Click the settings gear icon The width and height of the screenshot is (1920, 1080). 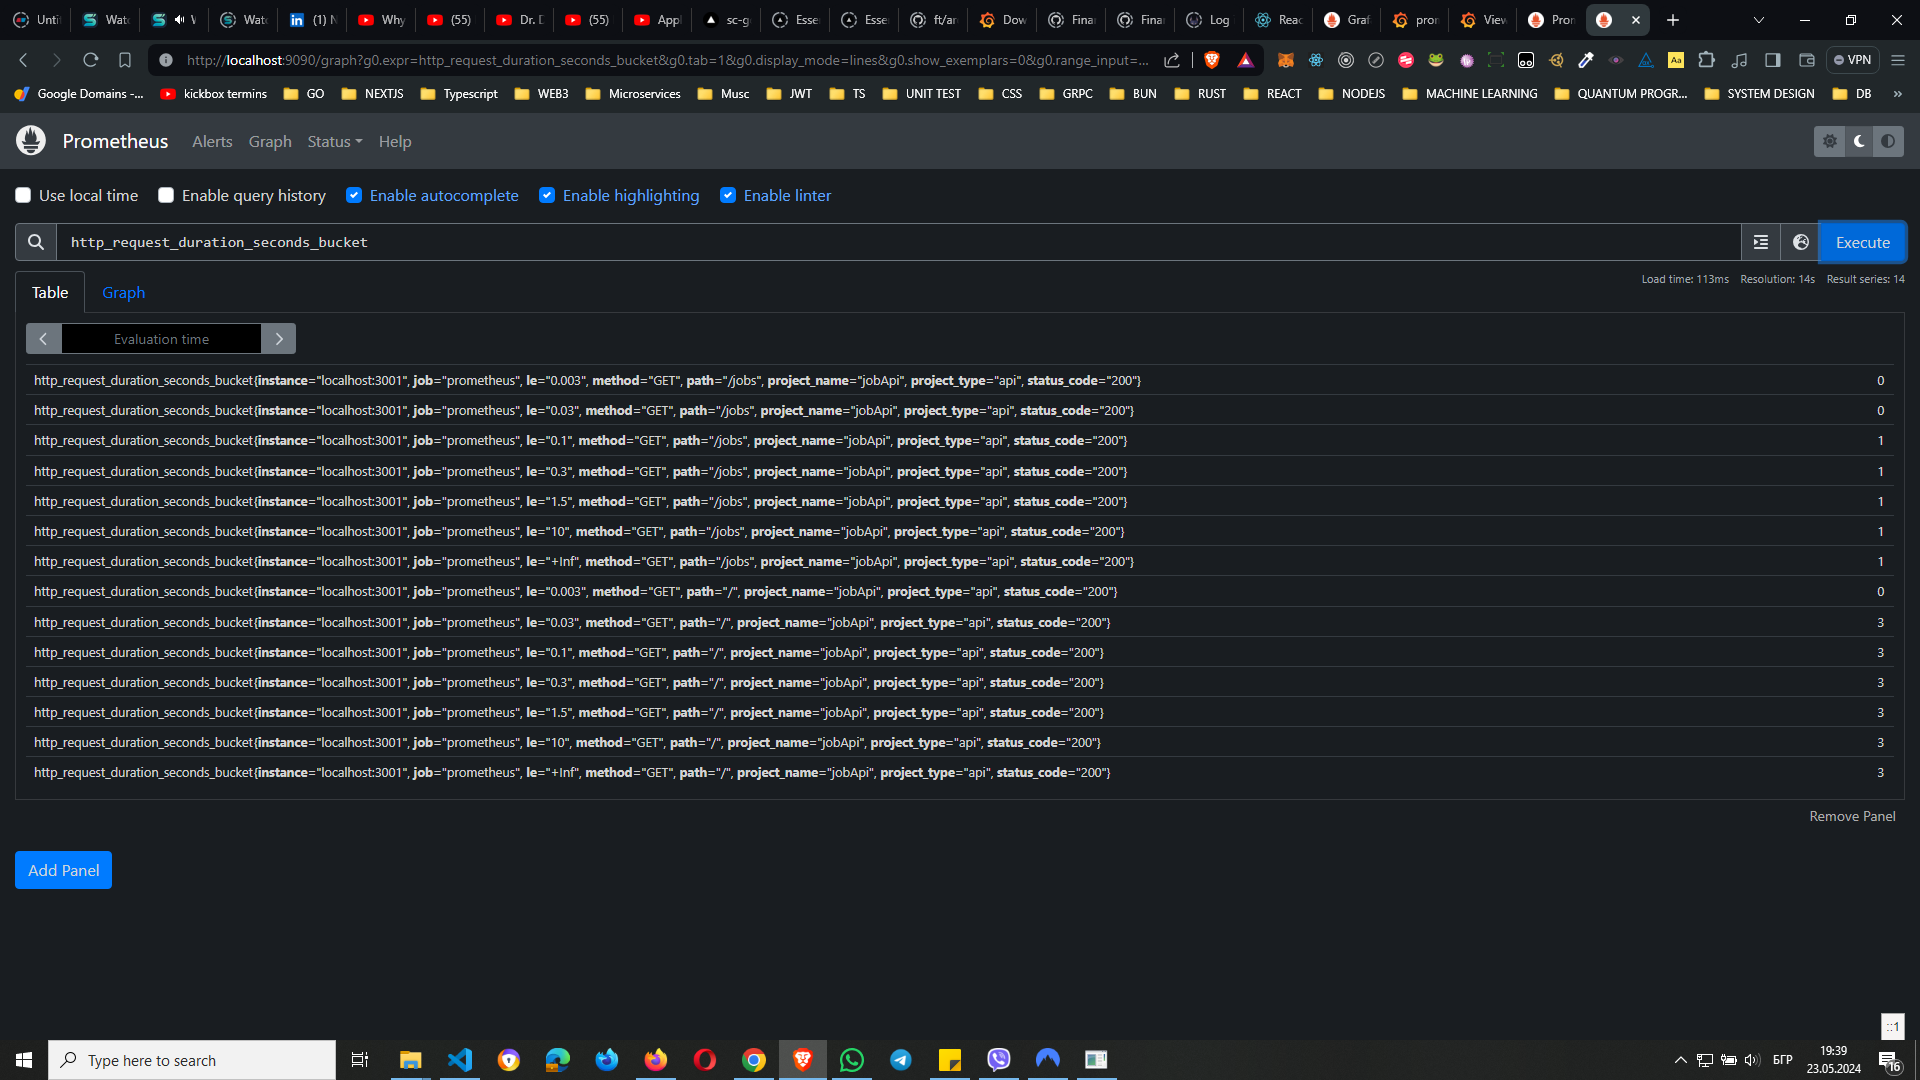[1829, 141]
